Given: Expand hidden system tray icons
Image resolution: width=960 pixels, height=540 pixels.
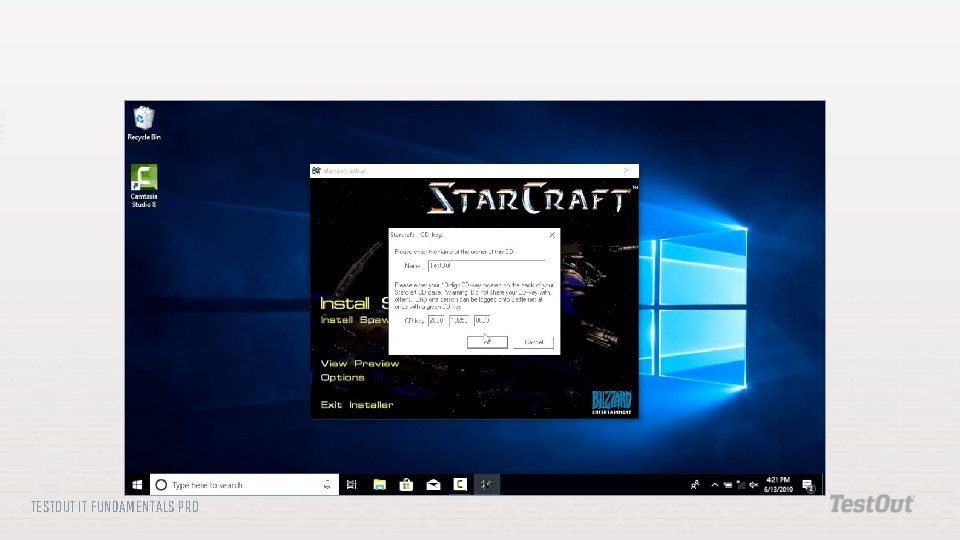Looking at the screenshot, I should click(x=714, y=485).
